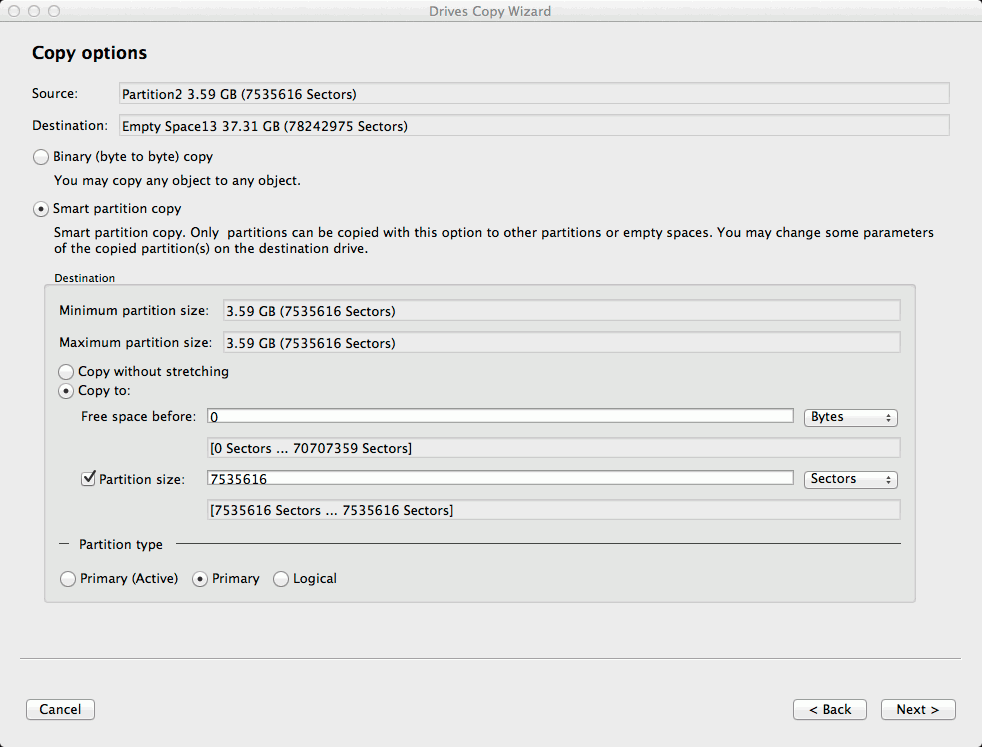
Task: Set partition type to Primary (Active)
Action: coord(68,579)
